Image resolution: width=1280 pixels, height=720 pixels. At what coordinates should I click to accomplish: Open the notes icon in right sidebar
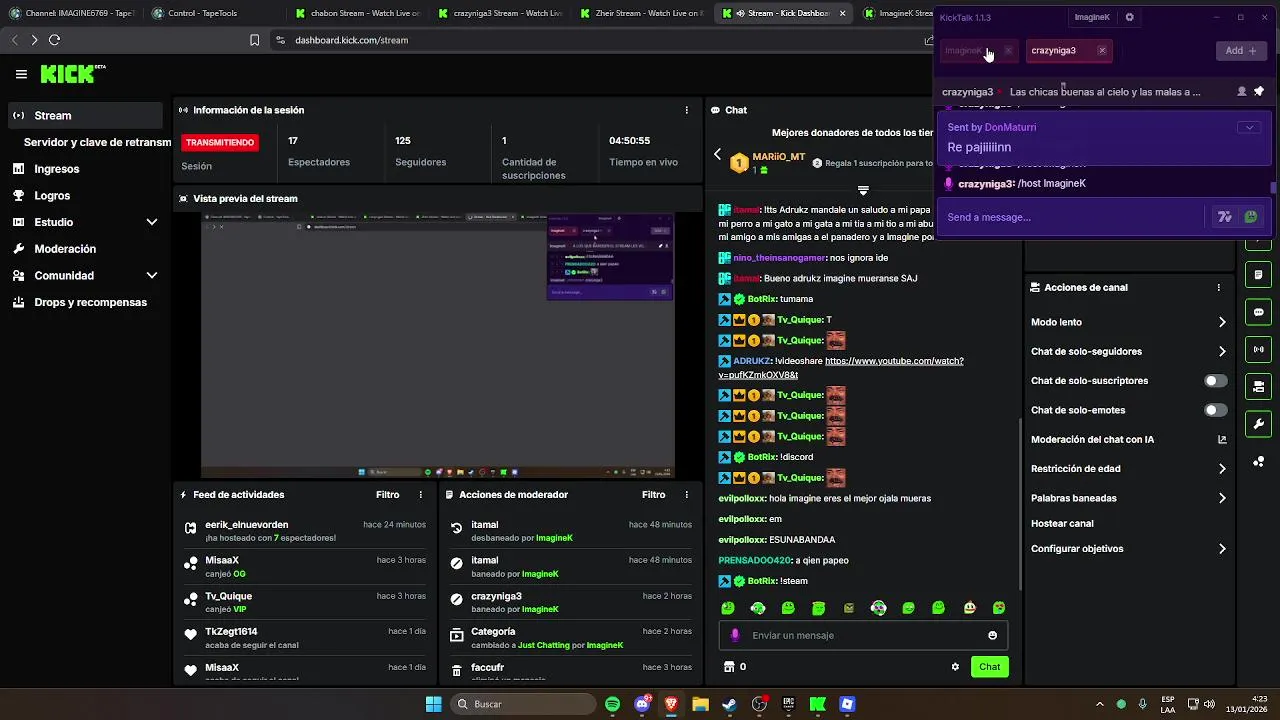point(1259,275)
